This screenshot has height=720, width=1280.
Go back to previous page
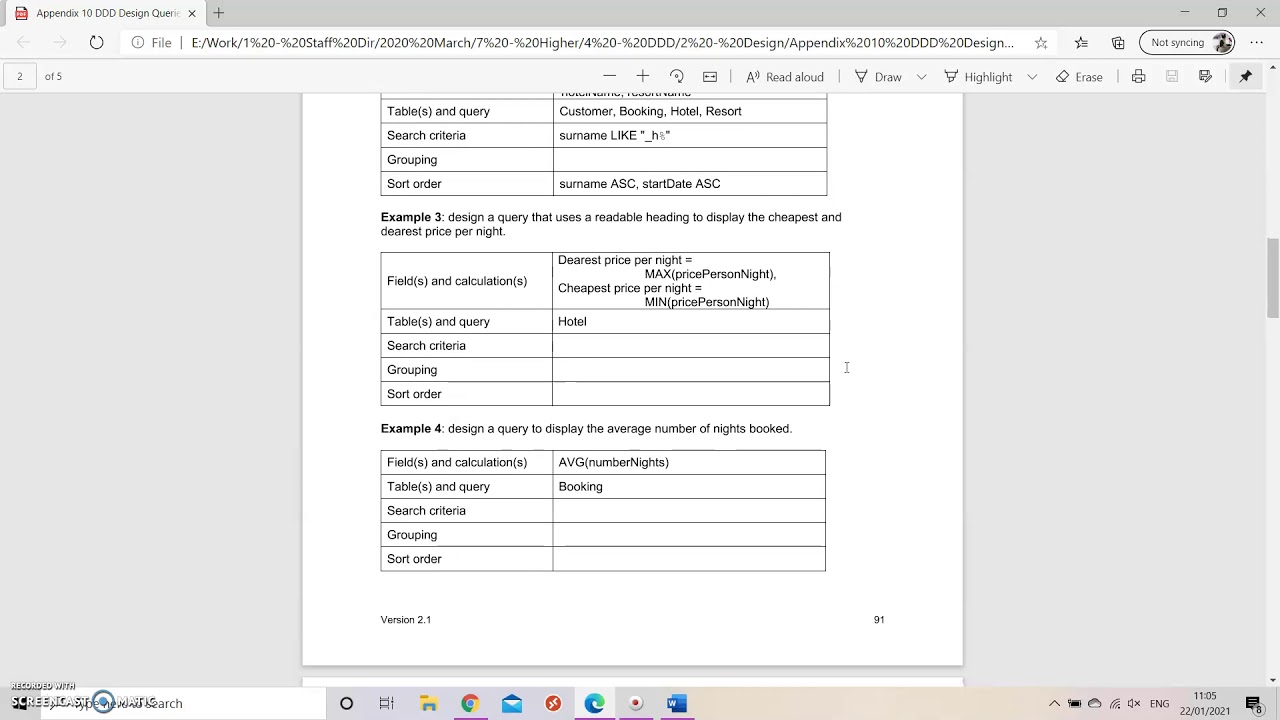pos(24,42)
